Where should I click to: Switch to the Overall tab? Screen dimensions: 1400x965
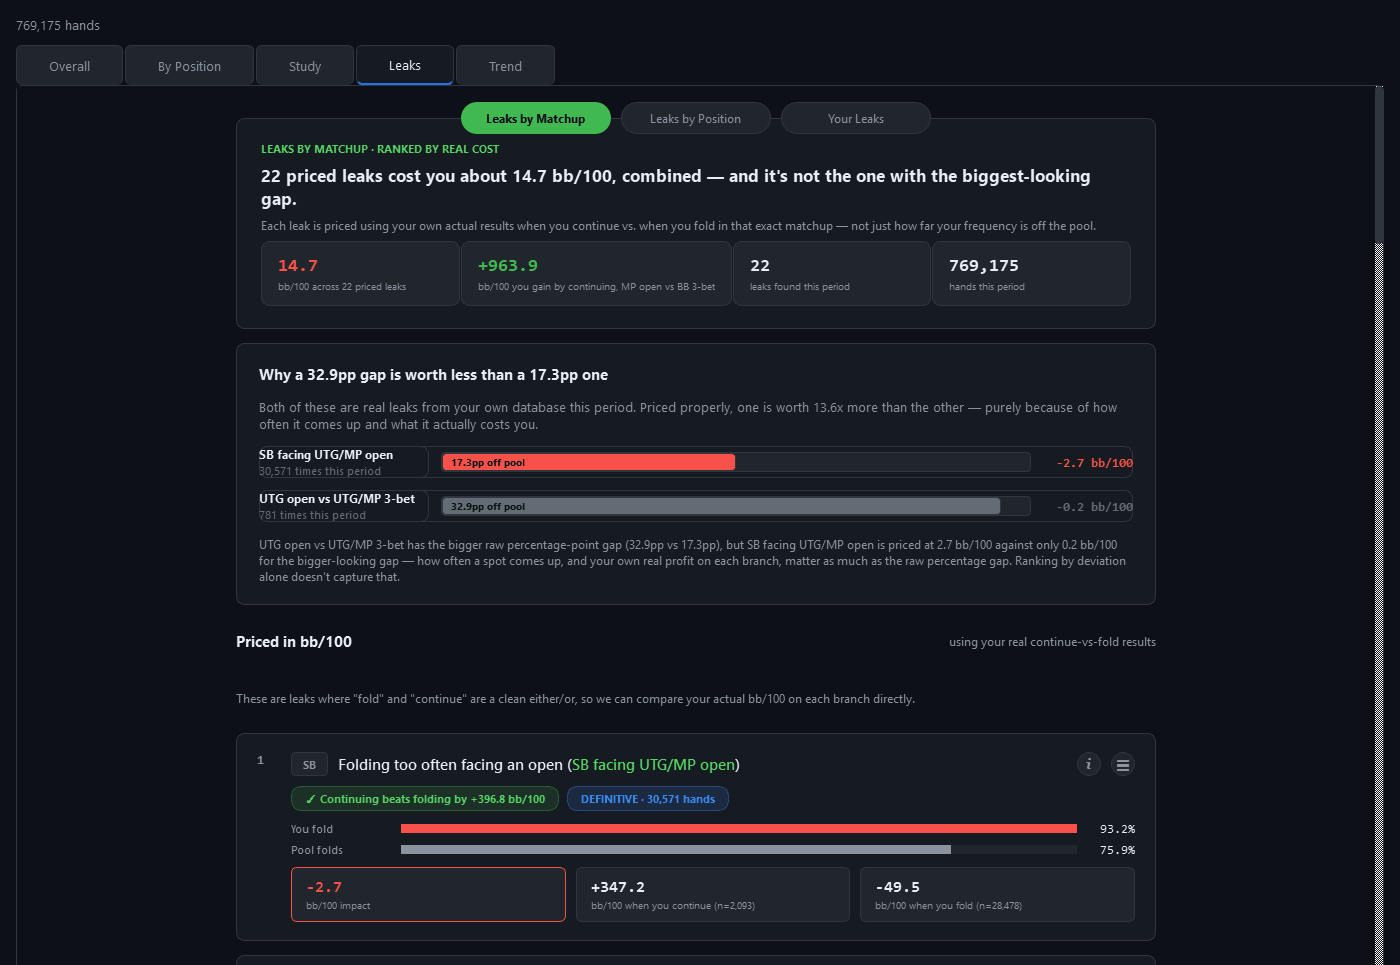click(x=69, y=66)
